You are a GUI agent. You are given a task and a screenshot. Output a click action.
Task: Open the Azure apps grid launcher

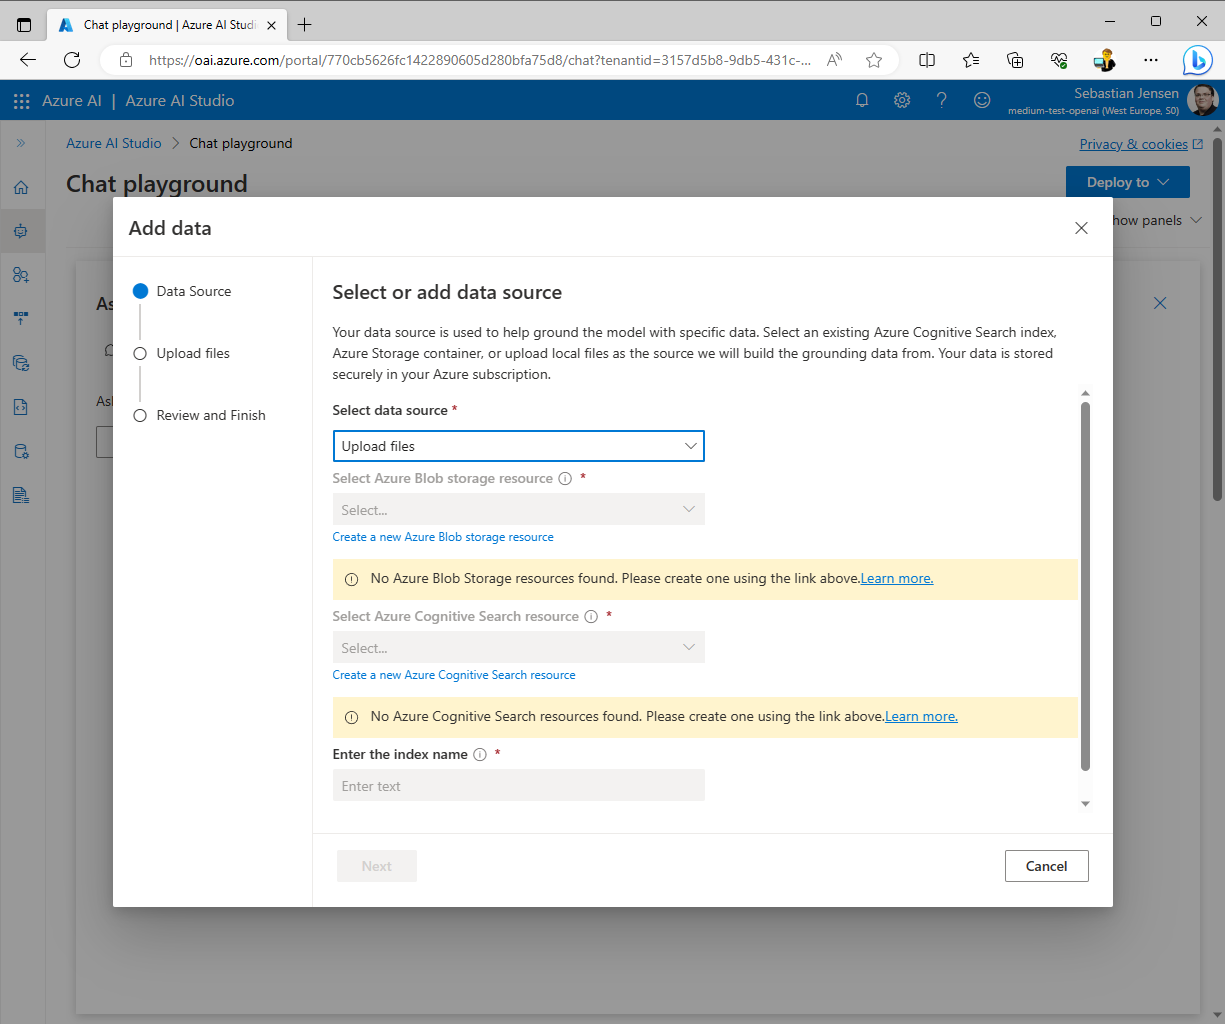pyautogui.click(x=21, y=101)
